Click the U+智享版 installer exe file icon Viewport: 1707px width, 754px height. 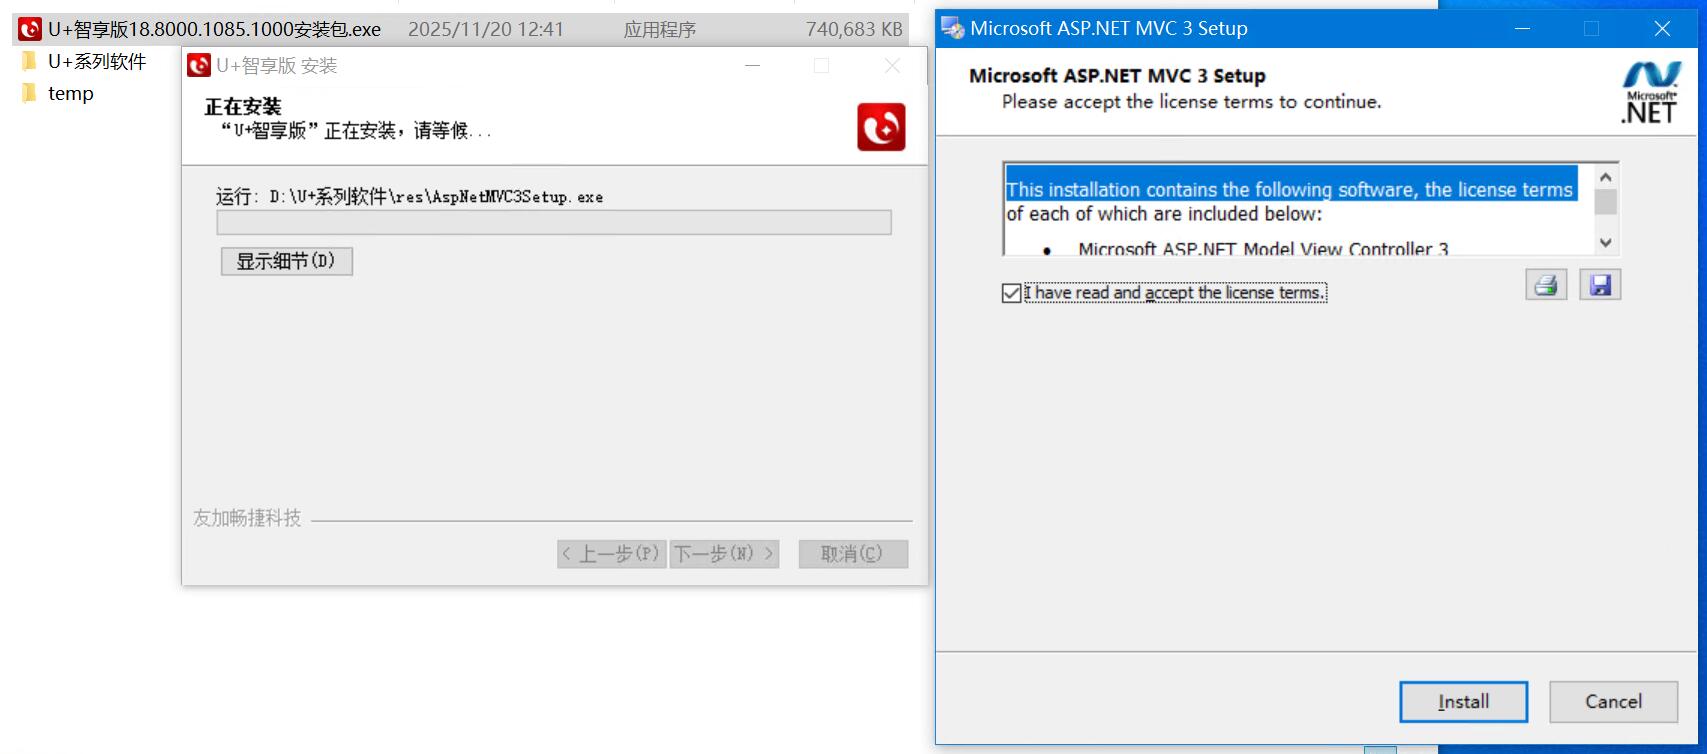coord(30,29)
